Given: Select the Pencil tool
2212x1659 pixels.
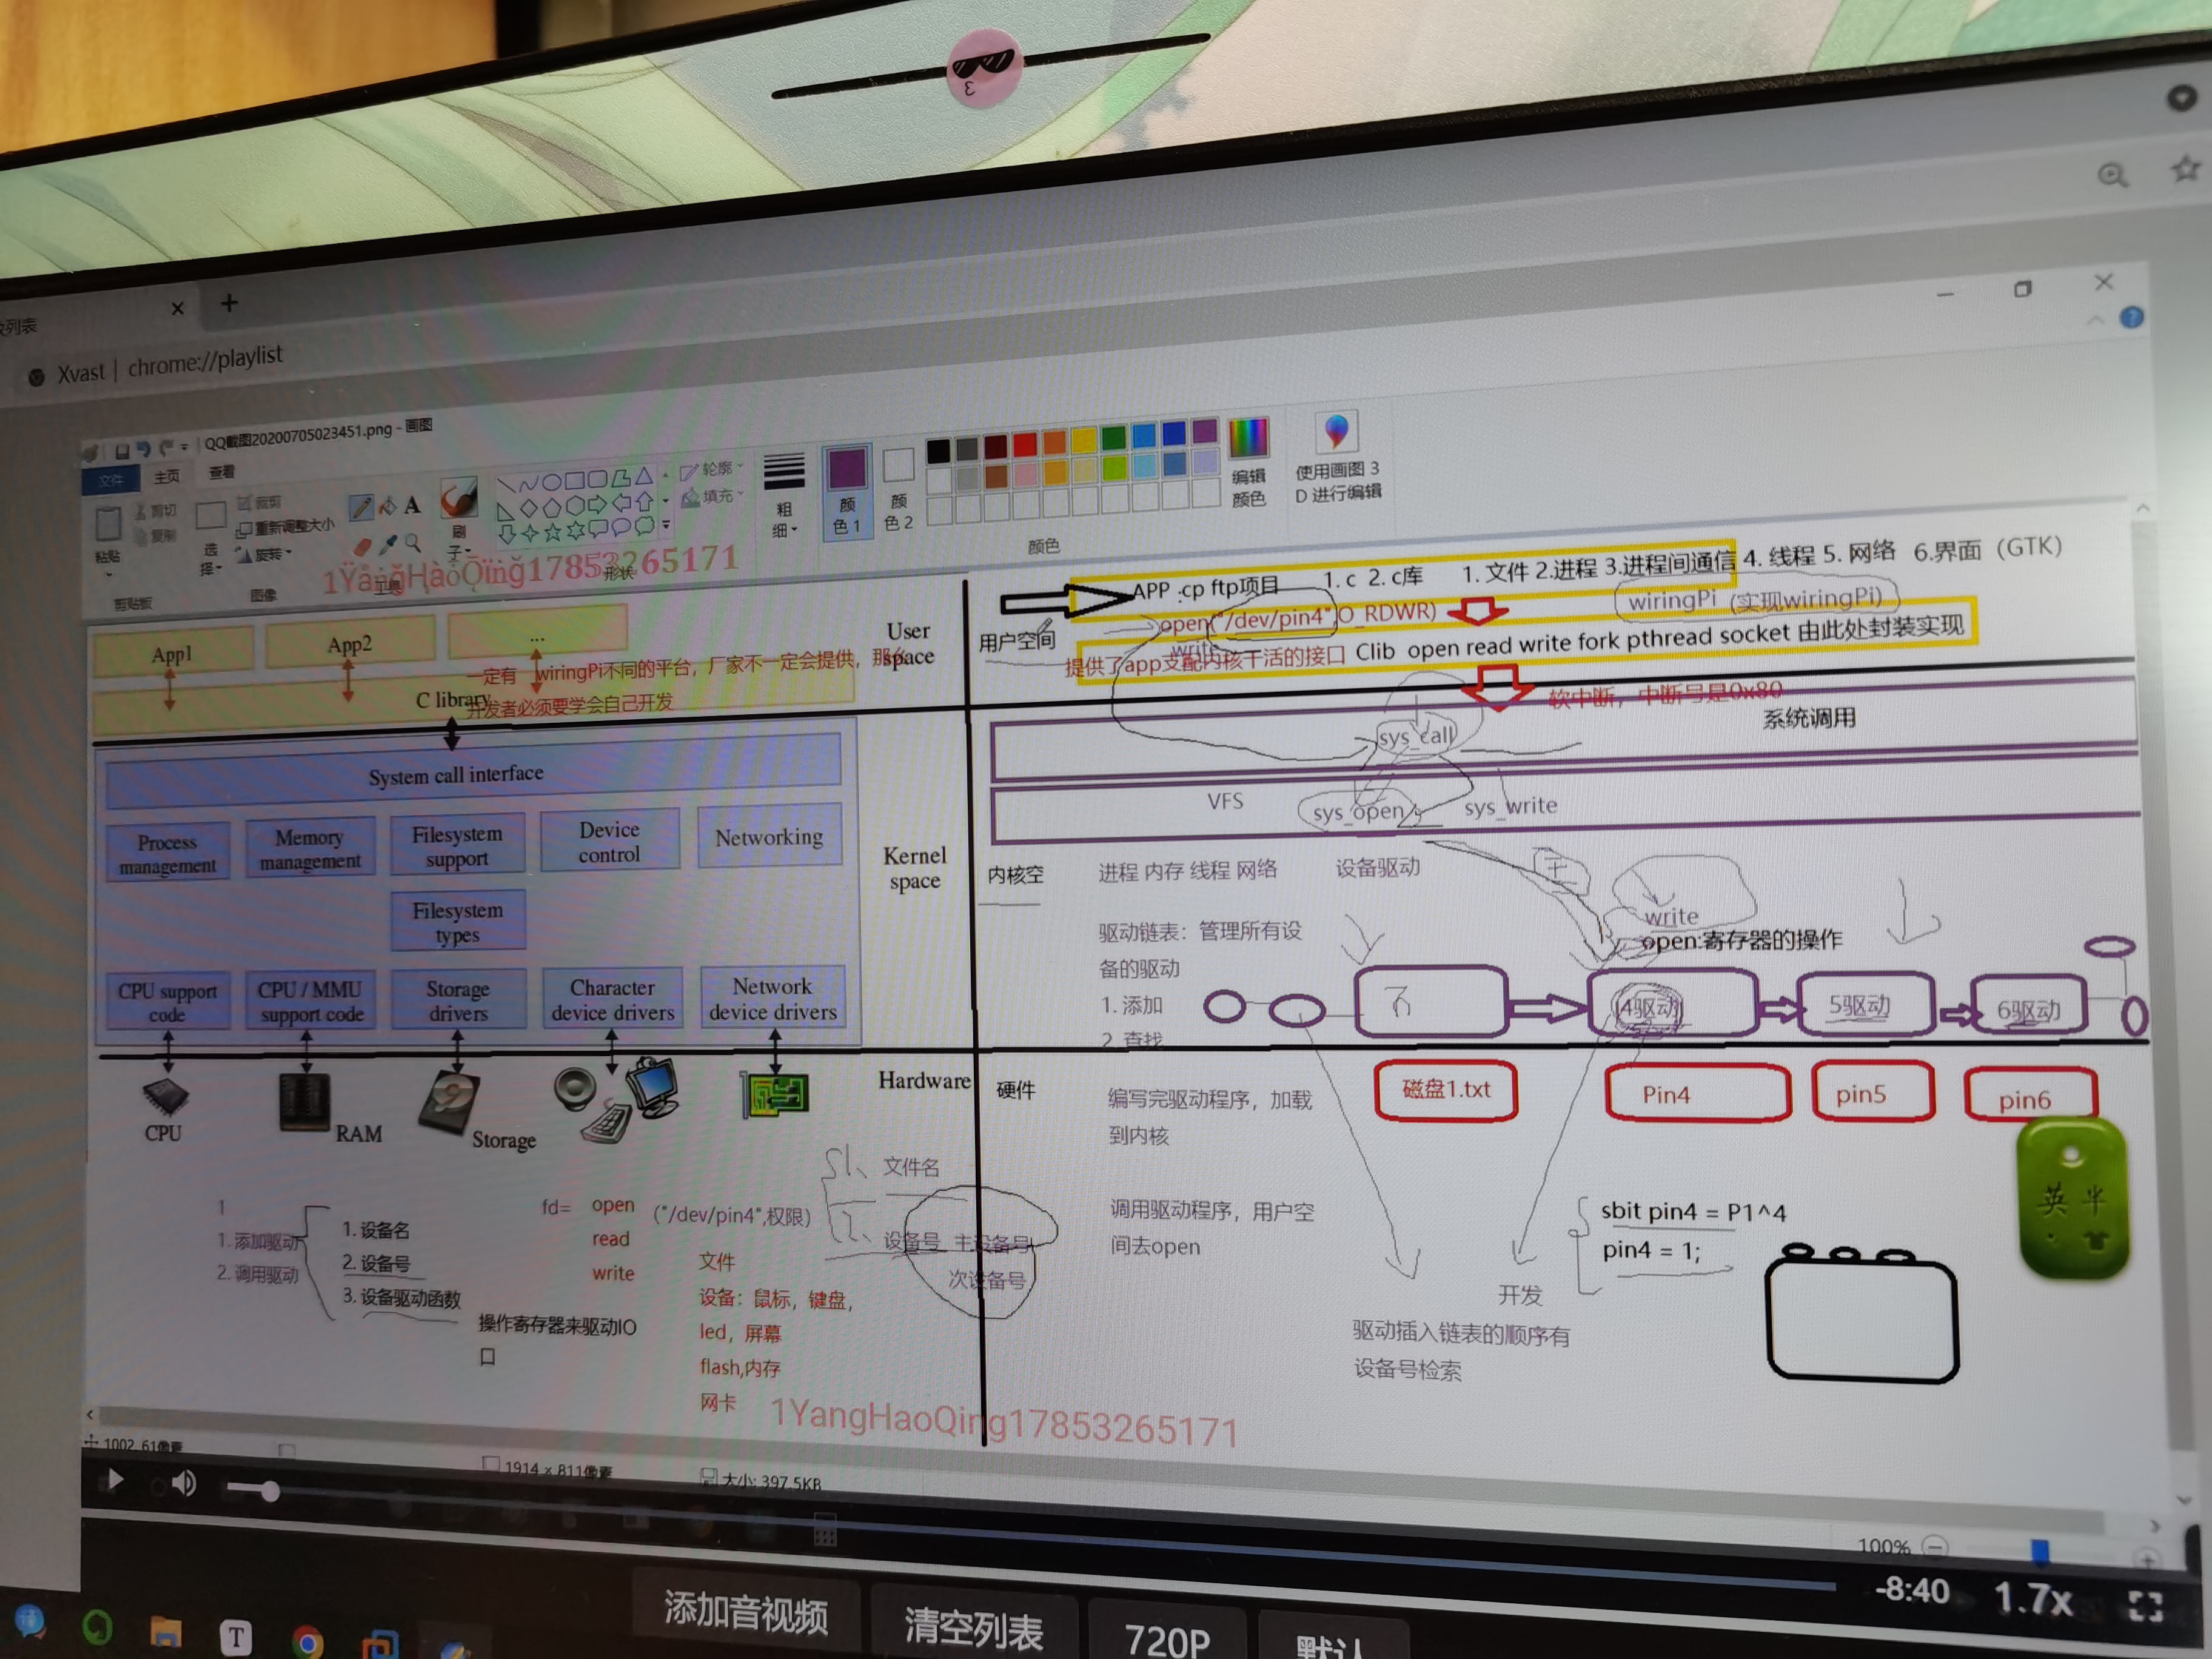Looking at the screenshot, I should pyautogui.click(x=362, y=509).
